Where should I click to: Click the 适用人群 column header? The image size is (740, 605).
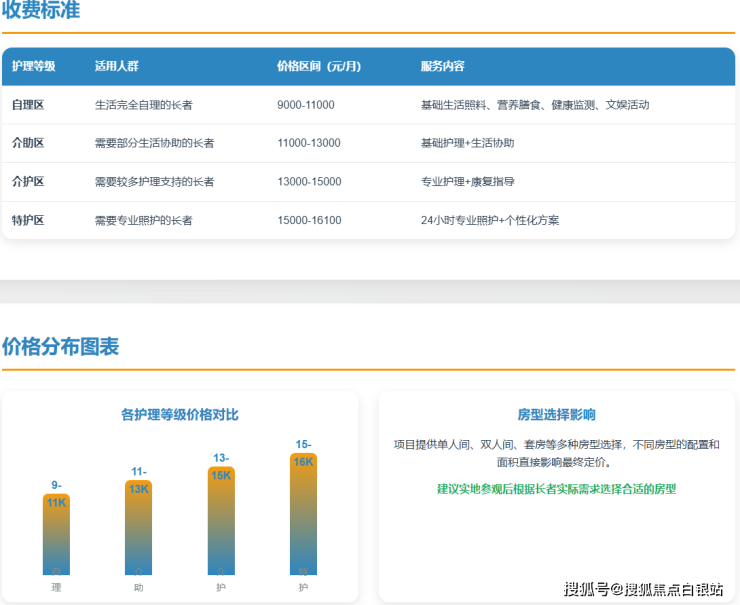(116, 67)
